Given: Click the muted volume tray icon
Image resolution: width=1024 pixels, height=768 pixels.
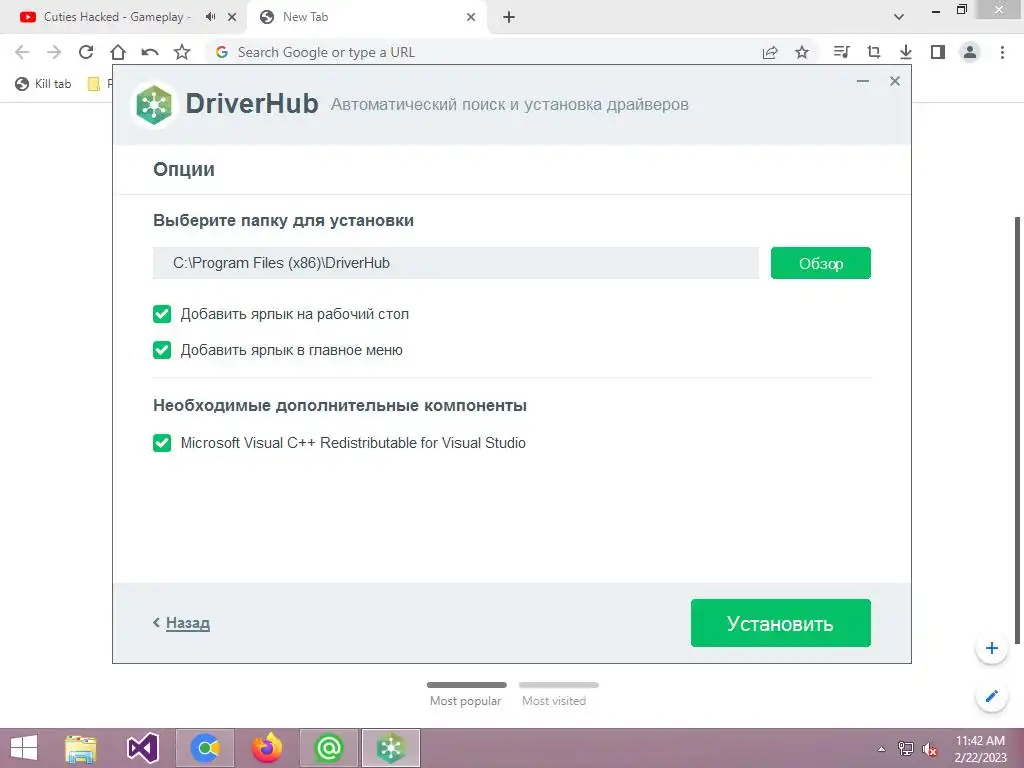Looking at the screenshot, I should [929, 749].
